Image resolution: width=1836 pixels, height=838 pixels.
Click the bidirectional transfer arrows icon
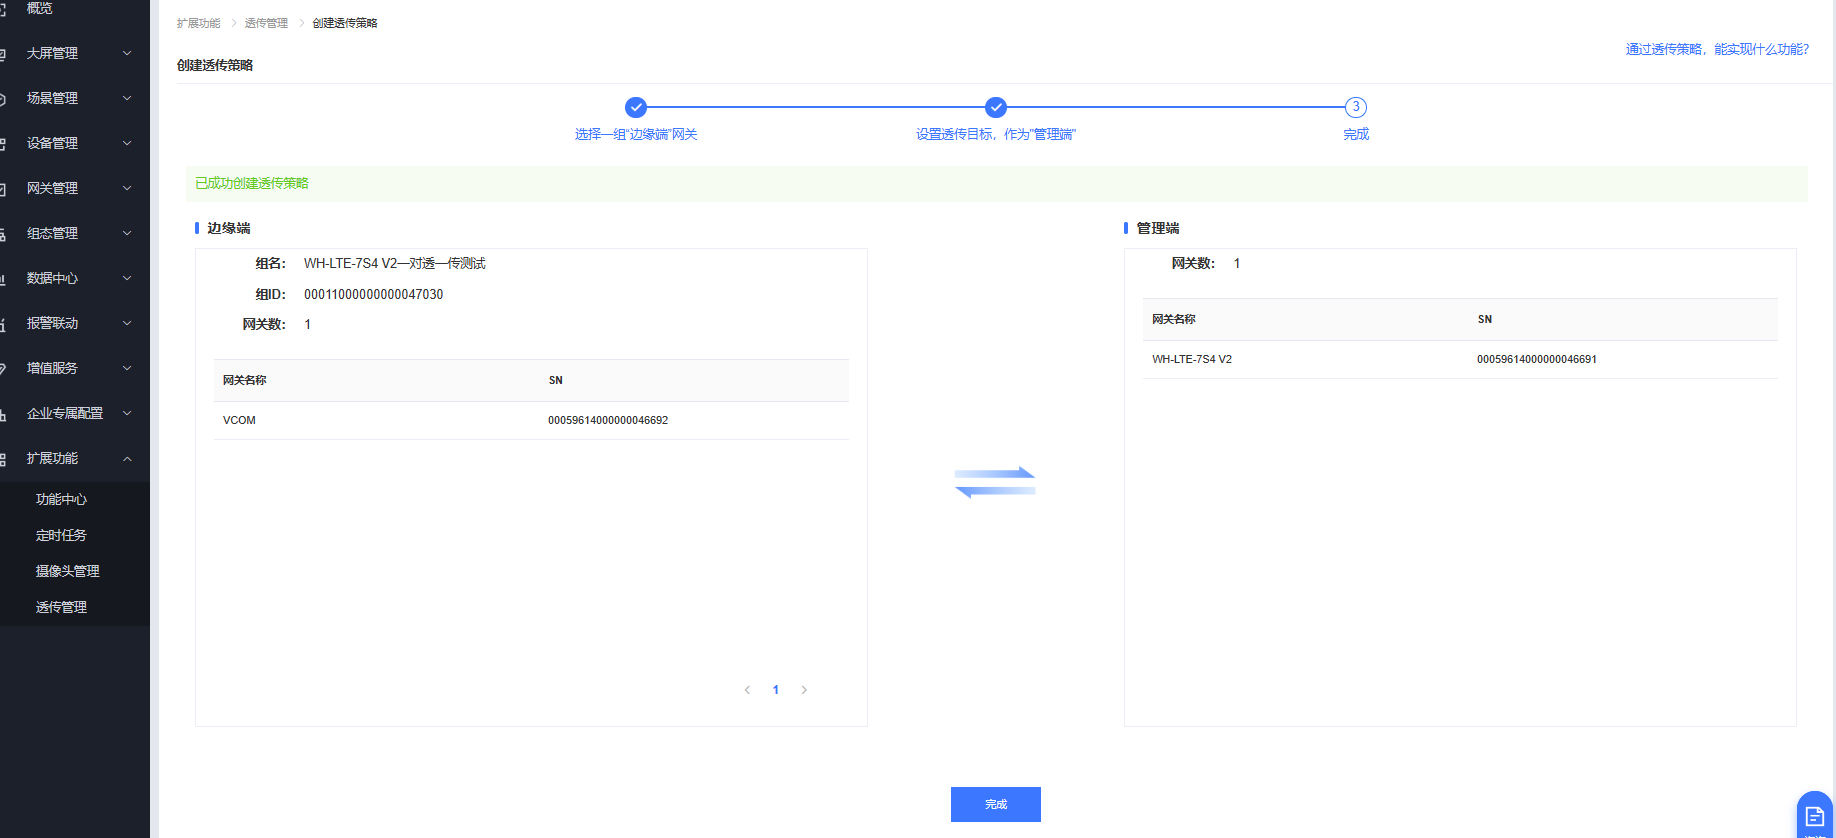995,482
